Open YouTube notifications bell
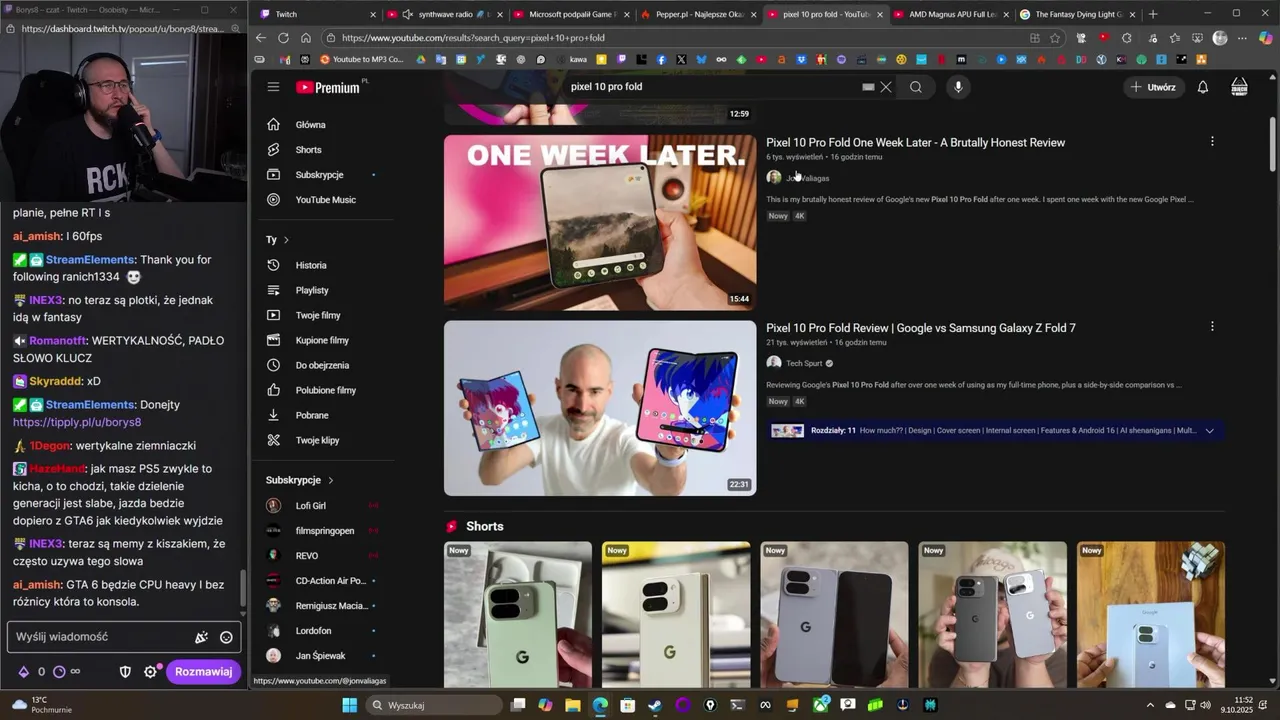The height and width of the screenshot is (720, 1280). [1203, 87]
